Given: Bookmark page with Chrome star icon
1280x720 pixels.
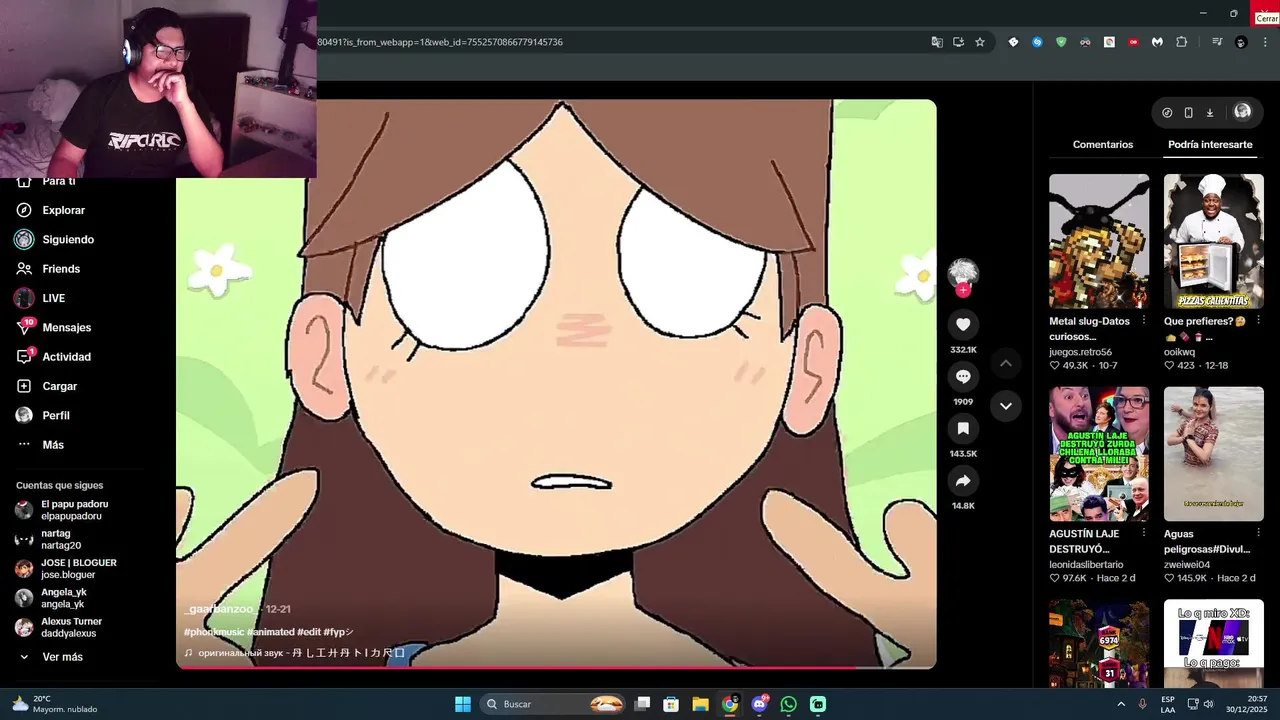Looking at the screenshot, I should (980, 42).
